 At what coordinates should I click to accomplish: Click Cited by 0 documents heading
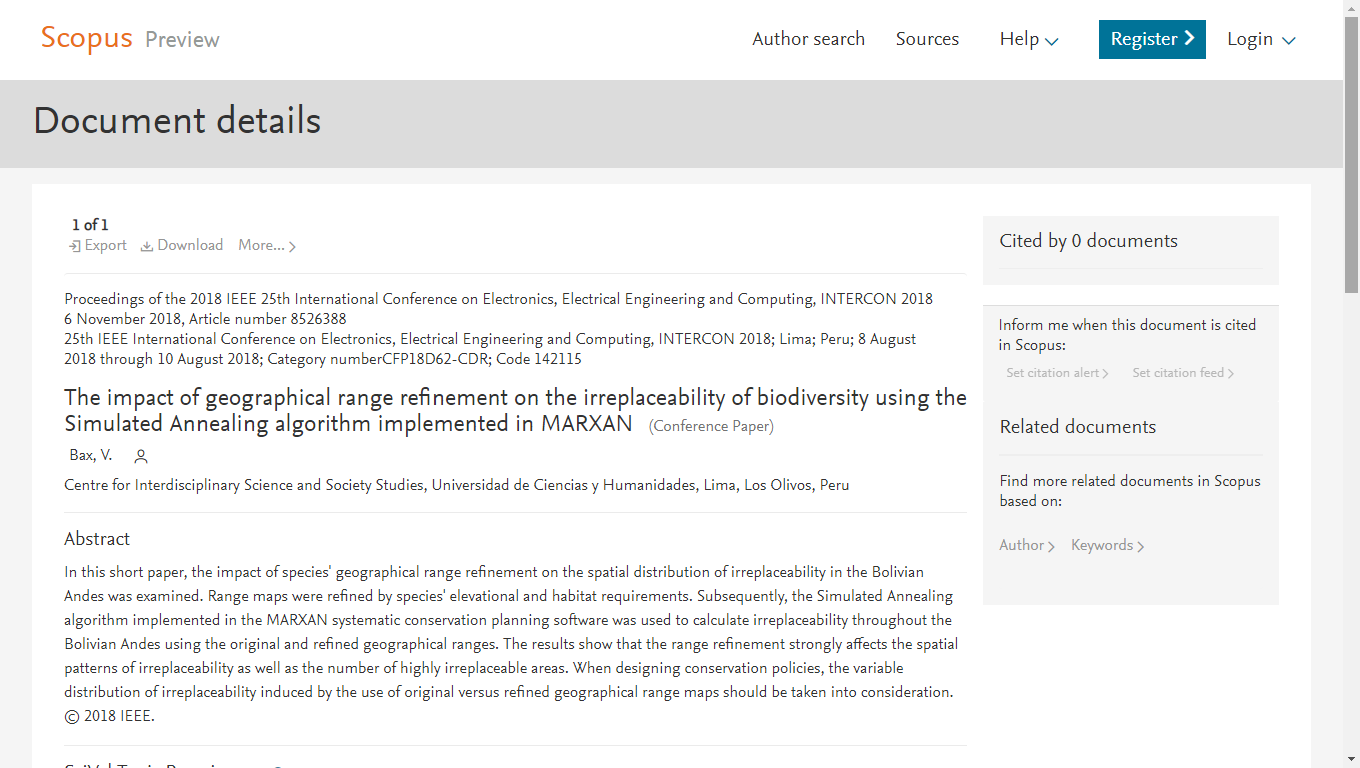(x=1089, y=241)
